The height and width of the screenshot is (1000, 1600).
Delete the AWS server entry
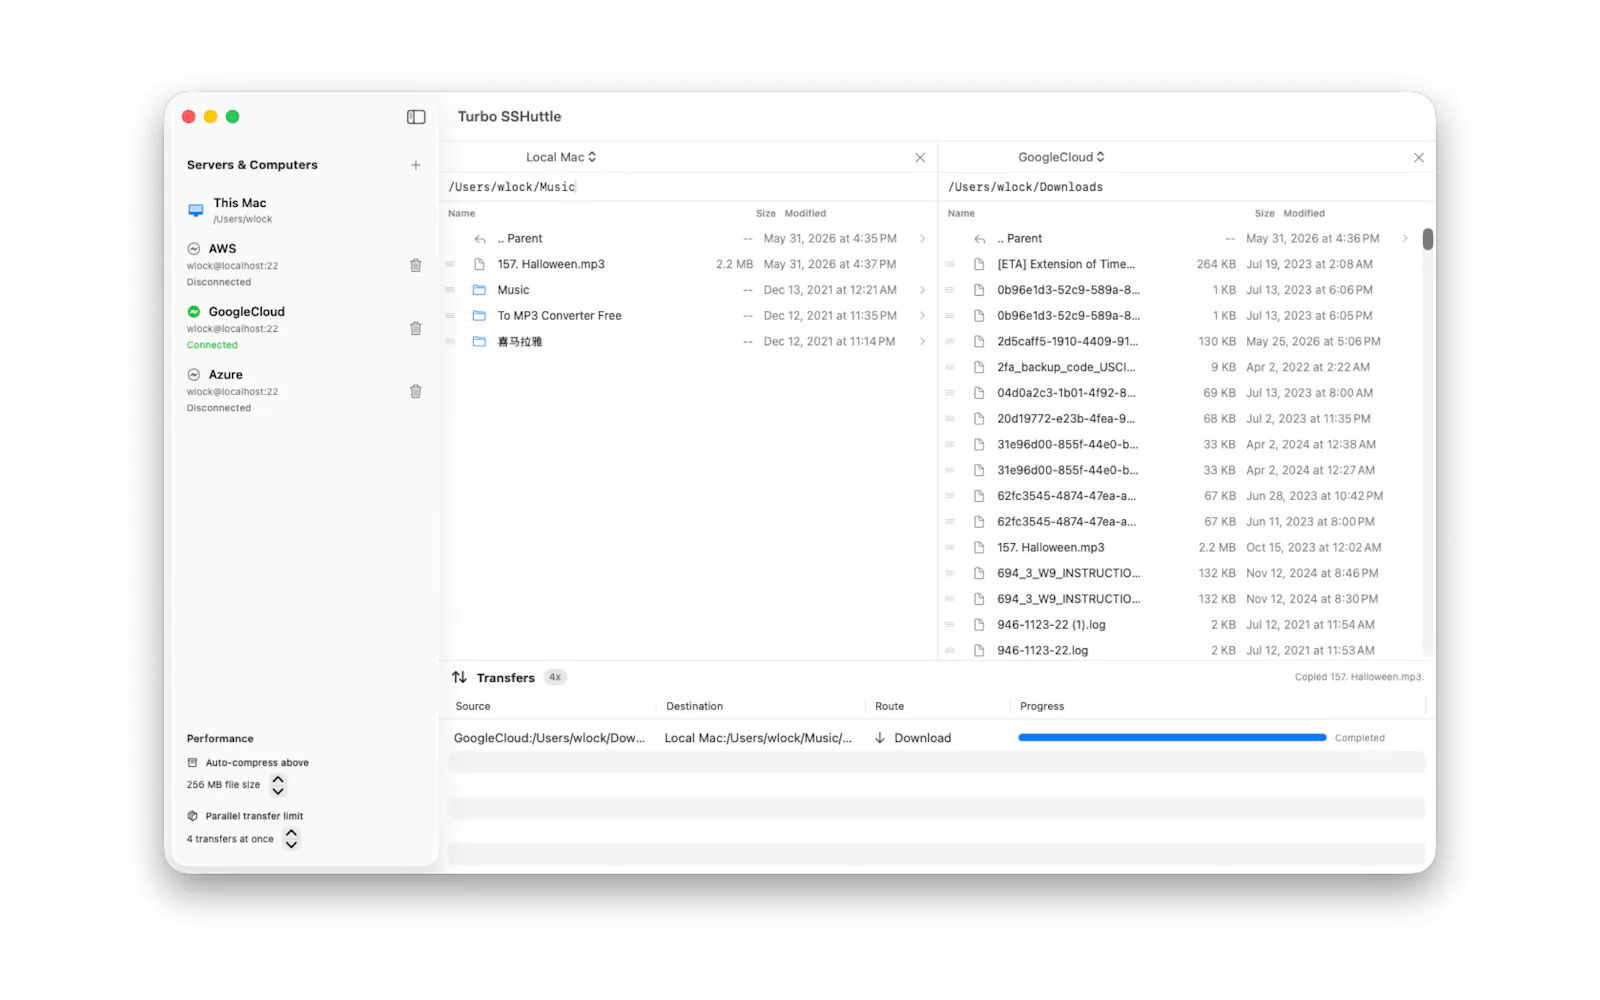pos(416,265)
